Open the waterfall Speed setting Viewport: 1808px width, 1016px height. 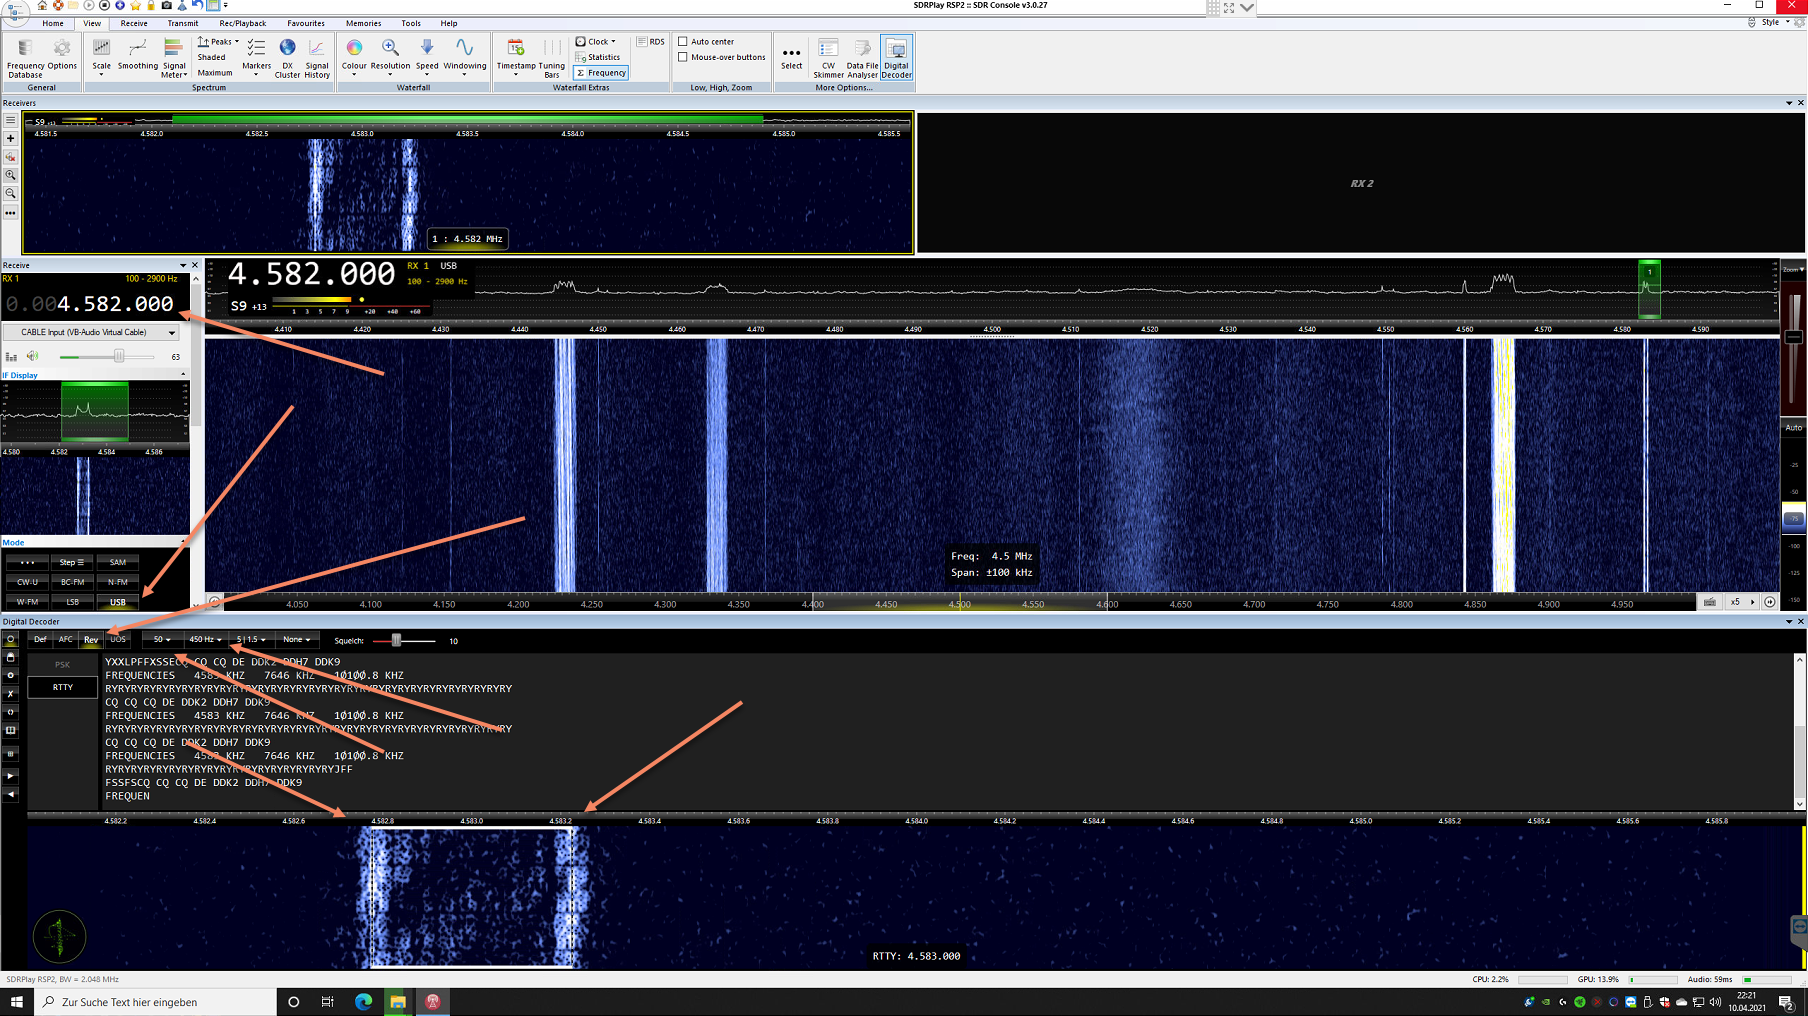click(427, 58)
